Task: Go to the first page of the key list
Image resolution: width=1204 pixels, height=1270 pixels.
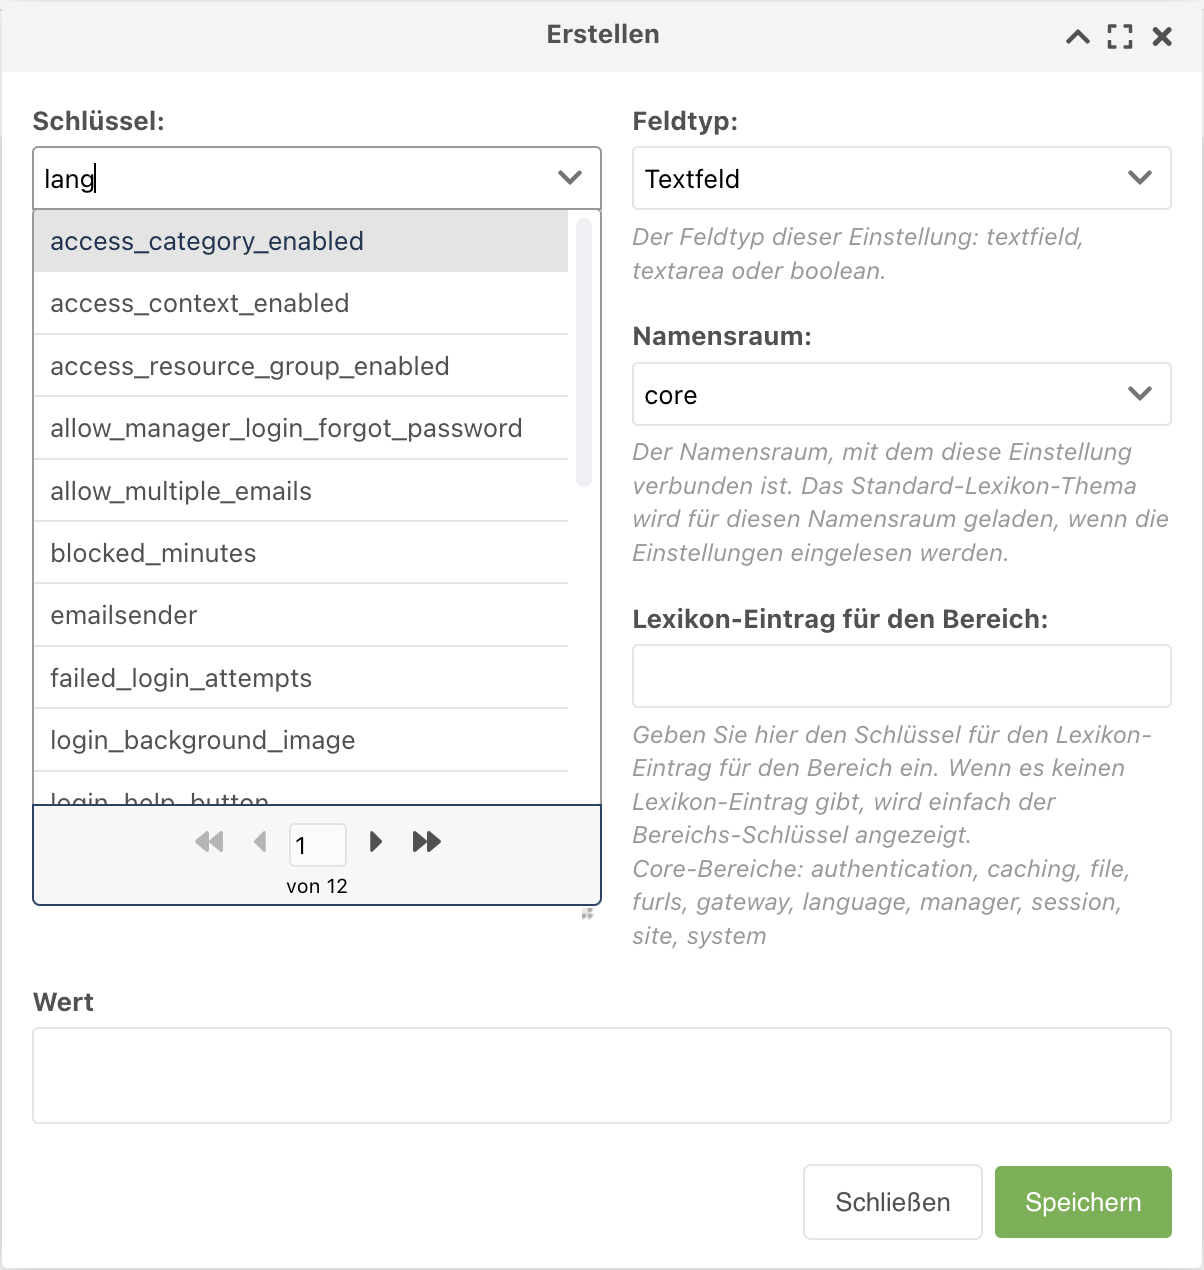Action: pyautogui.click(x=209, y=842)
